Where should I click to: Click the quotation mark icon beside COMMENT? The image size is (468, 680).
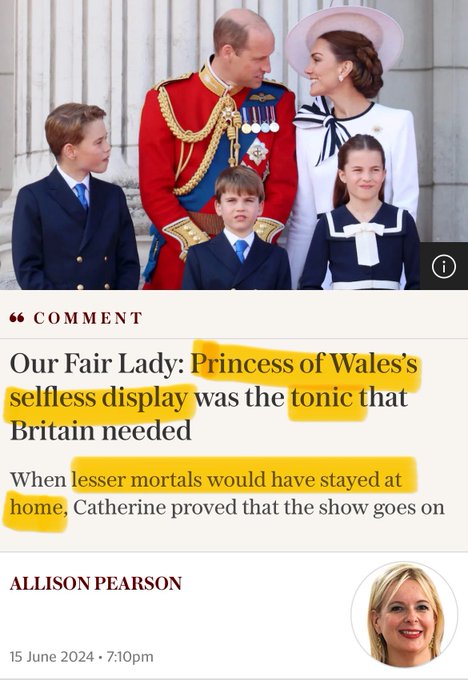point(17,318)
